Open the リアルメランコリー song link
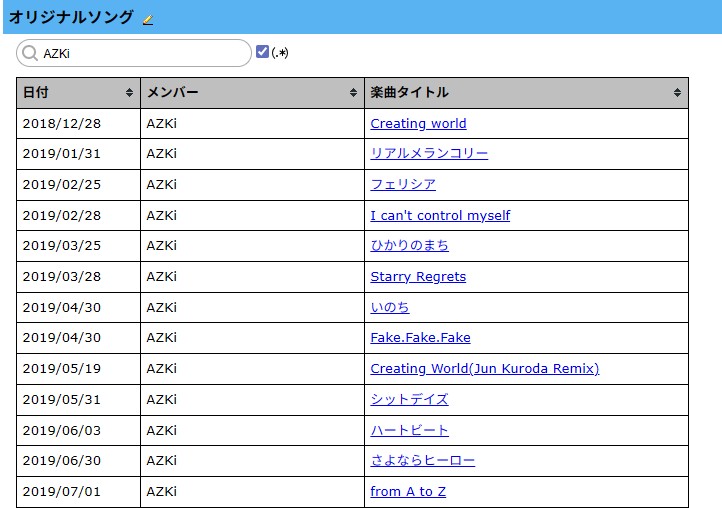 click(x=429, y=154)
